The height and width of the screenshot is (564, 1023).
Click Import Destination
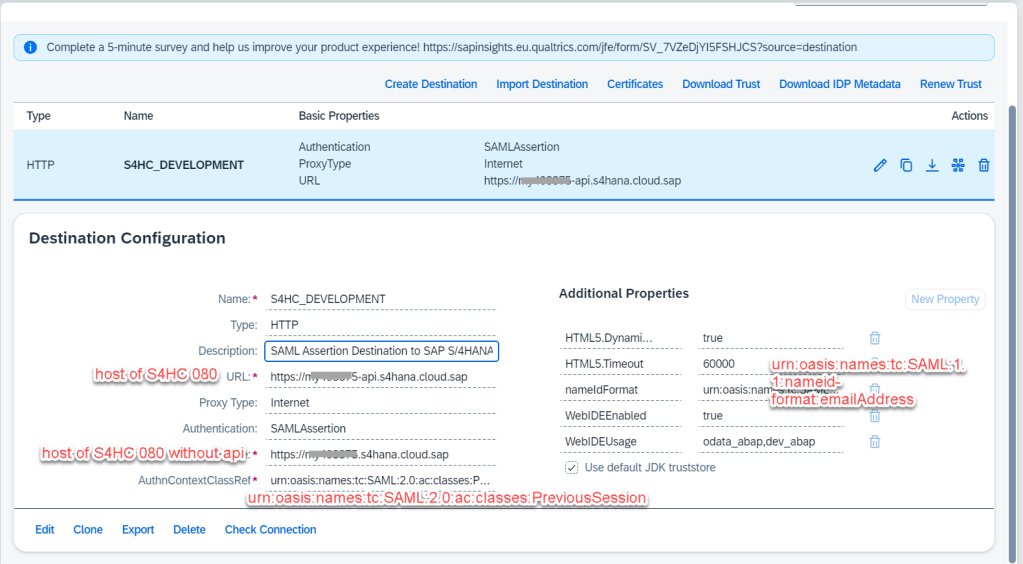(542, 84)
